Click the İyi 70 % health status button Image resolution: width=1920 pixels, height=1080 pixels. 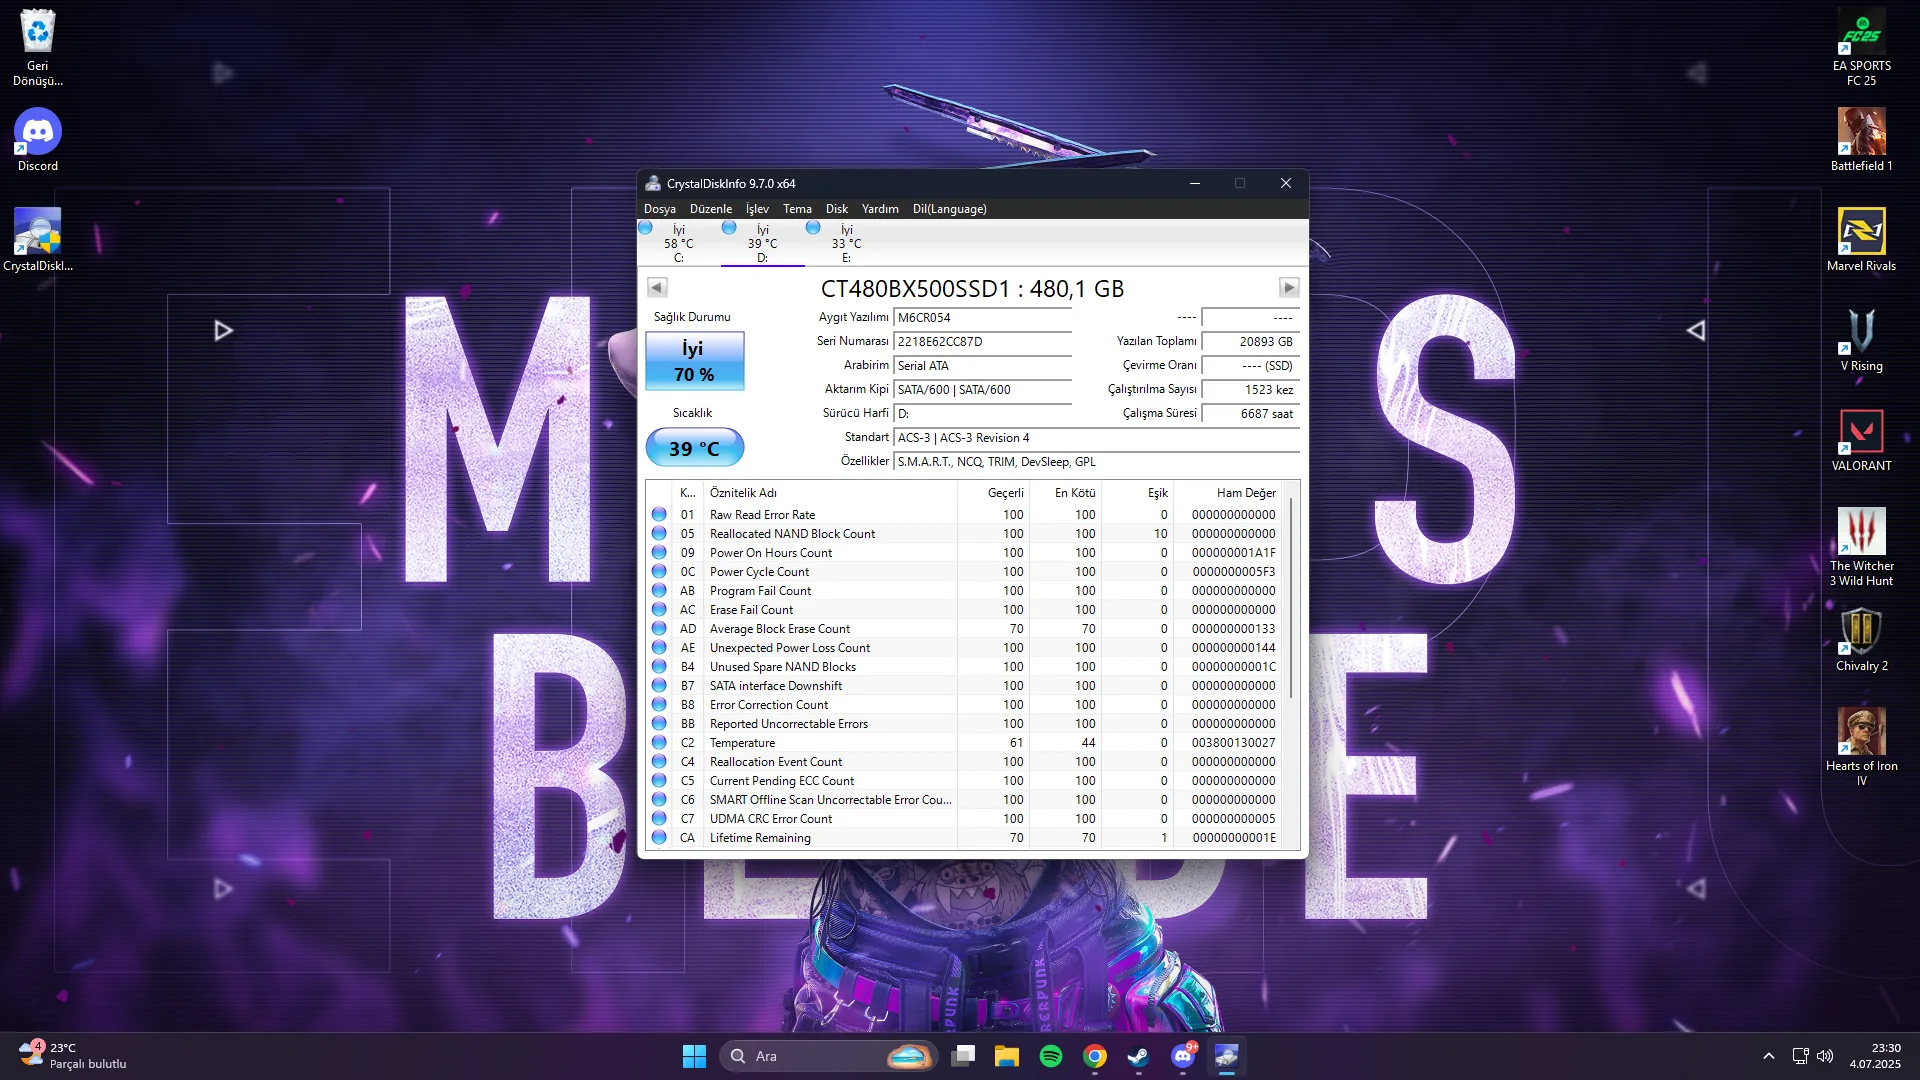[x=695, y=361]
